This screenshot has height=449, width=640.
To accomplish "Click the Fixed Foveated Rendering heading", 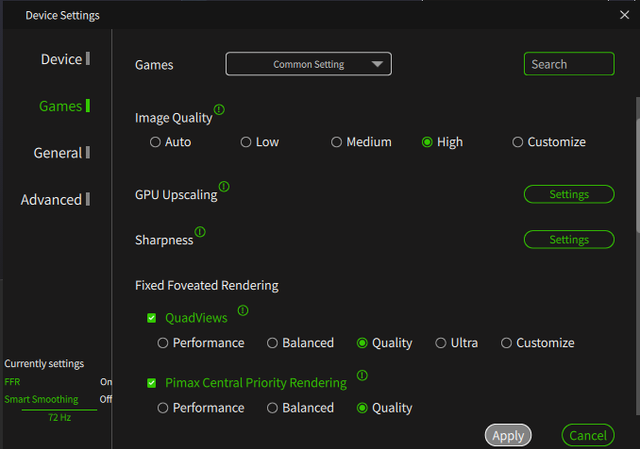I will [207, 285].
